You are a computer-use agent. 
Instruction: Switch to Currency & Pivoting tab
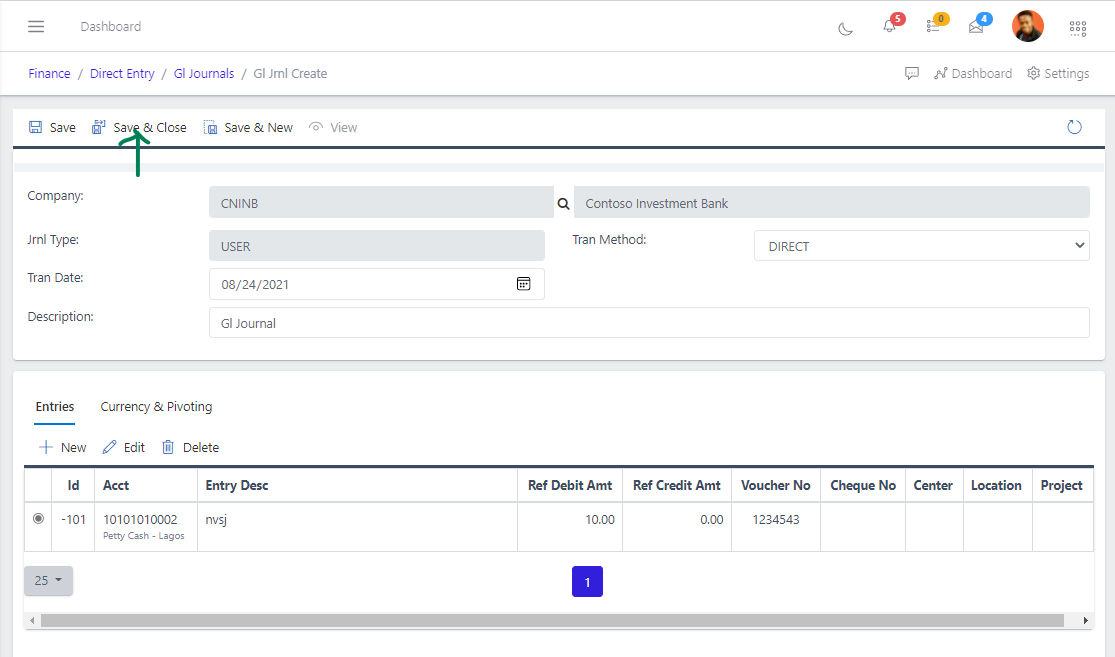pyautogui.click(x=156, y=407)
